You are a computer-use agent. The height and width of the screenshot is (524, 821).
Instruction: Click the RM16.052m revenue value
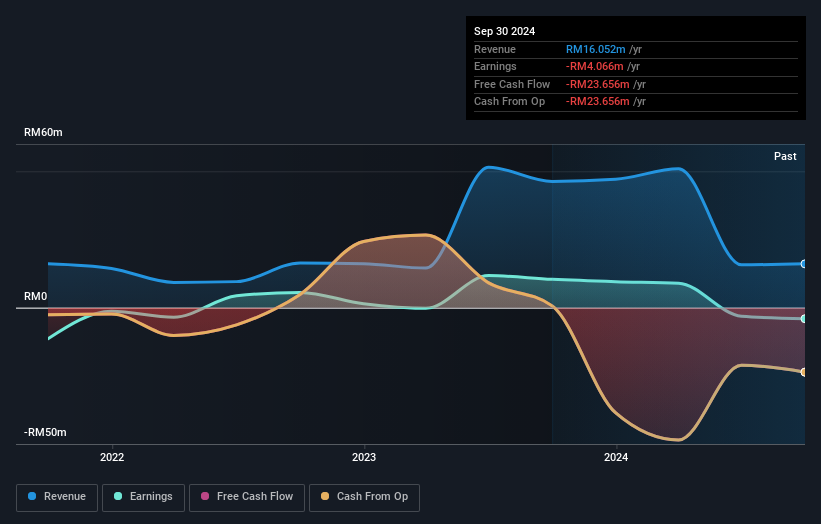tap(595, 49)
